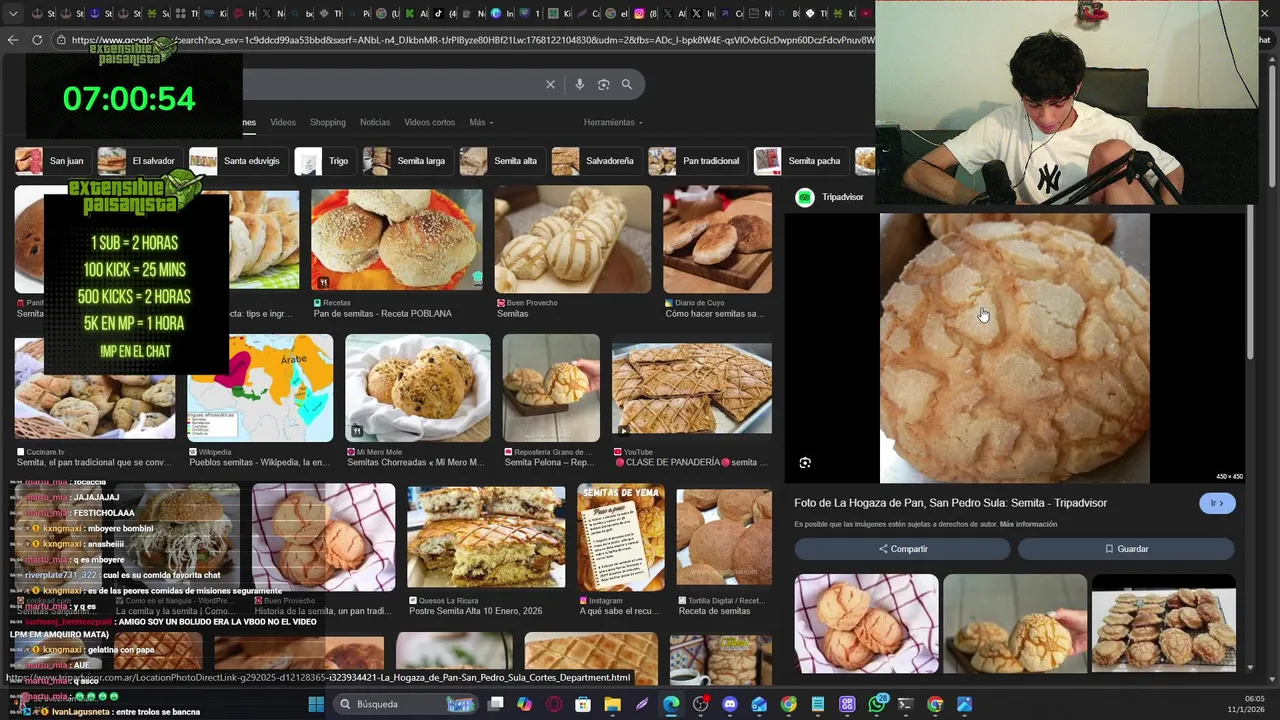
Task: Open the Mi Mero Mole Semitas Chorreadas image
Action: (418, 388)
